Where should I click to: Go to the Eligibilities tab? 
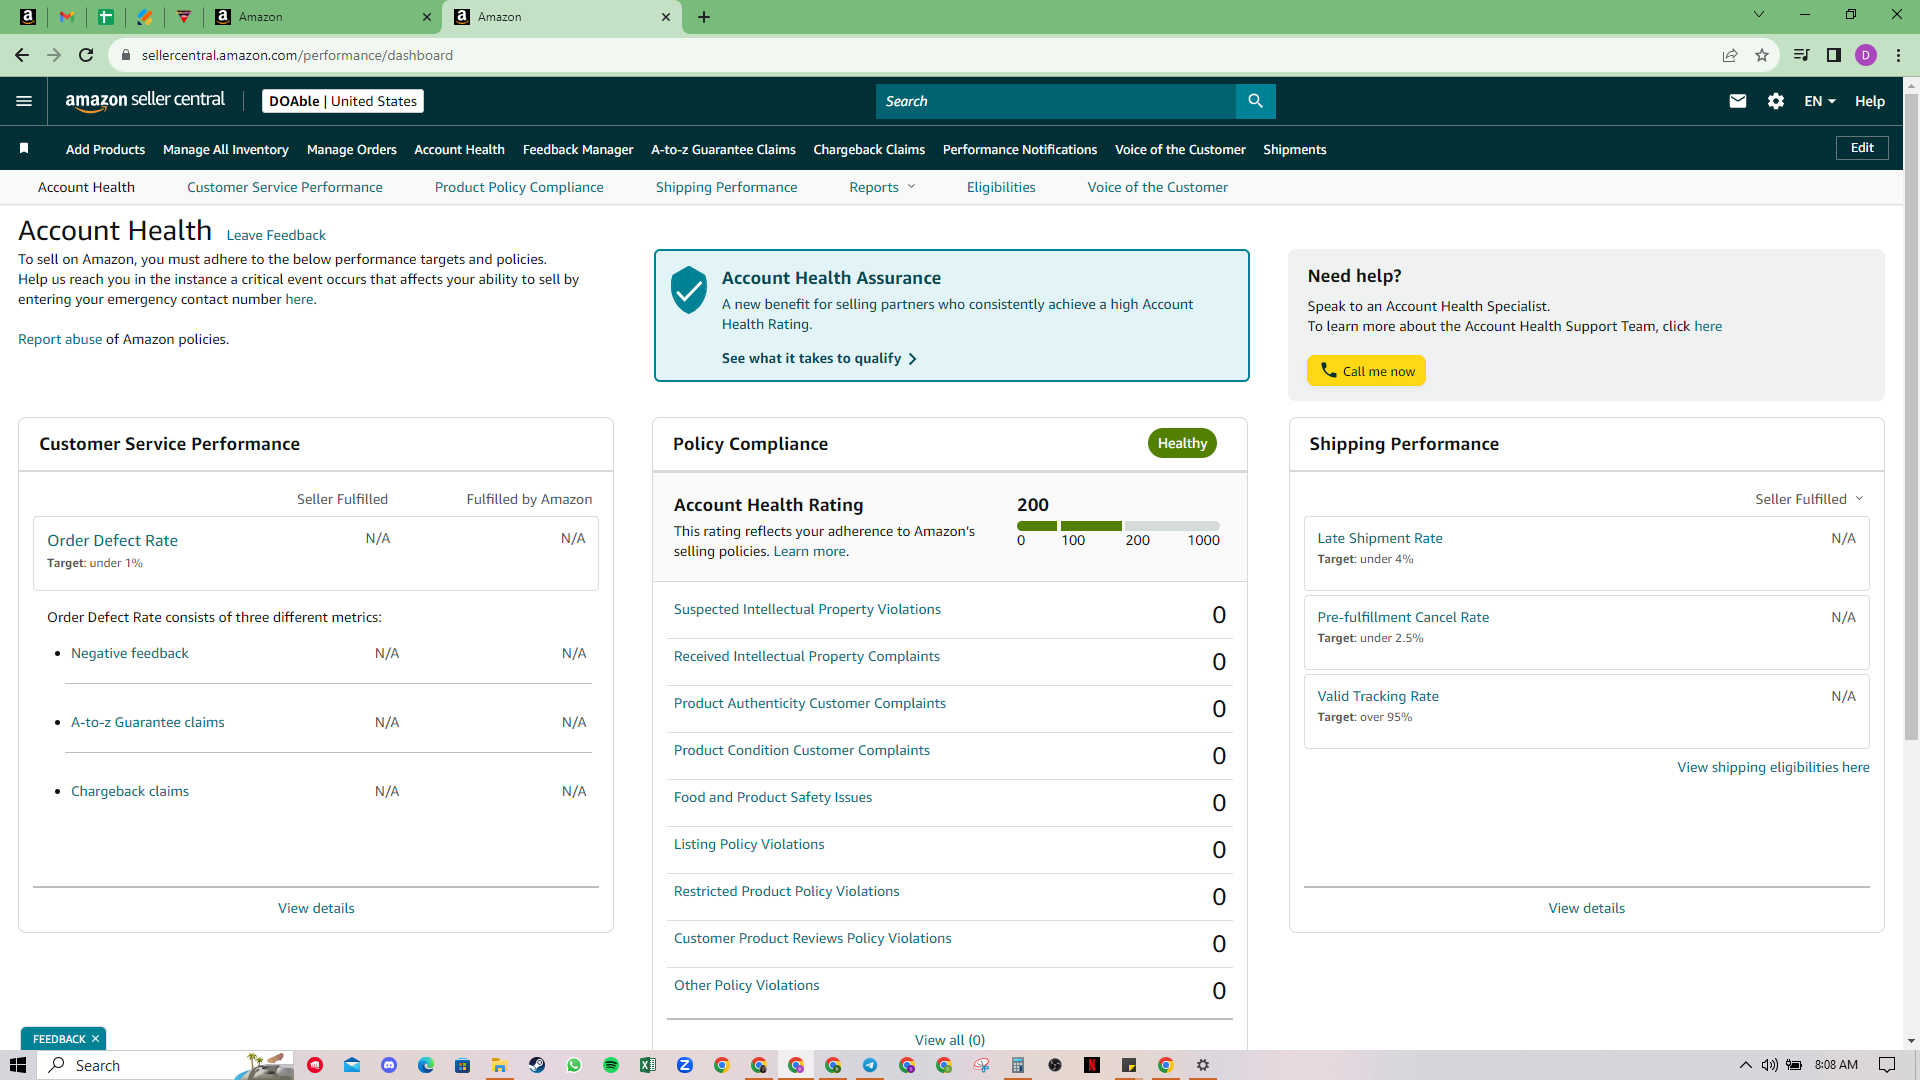(x=1001, y=187)
